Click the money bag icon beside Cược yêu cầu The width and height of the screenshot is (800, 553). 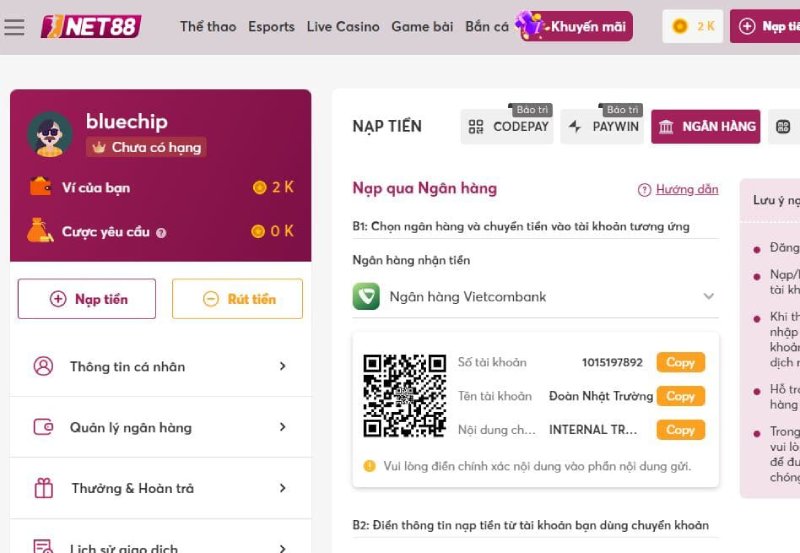coord(40,230)
